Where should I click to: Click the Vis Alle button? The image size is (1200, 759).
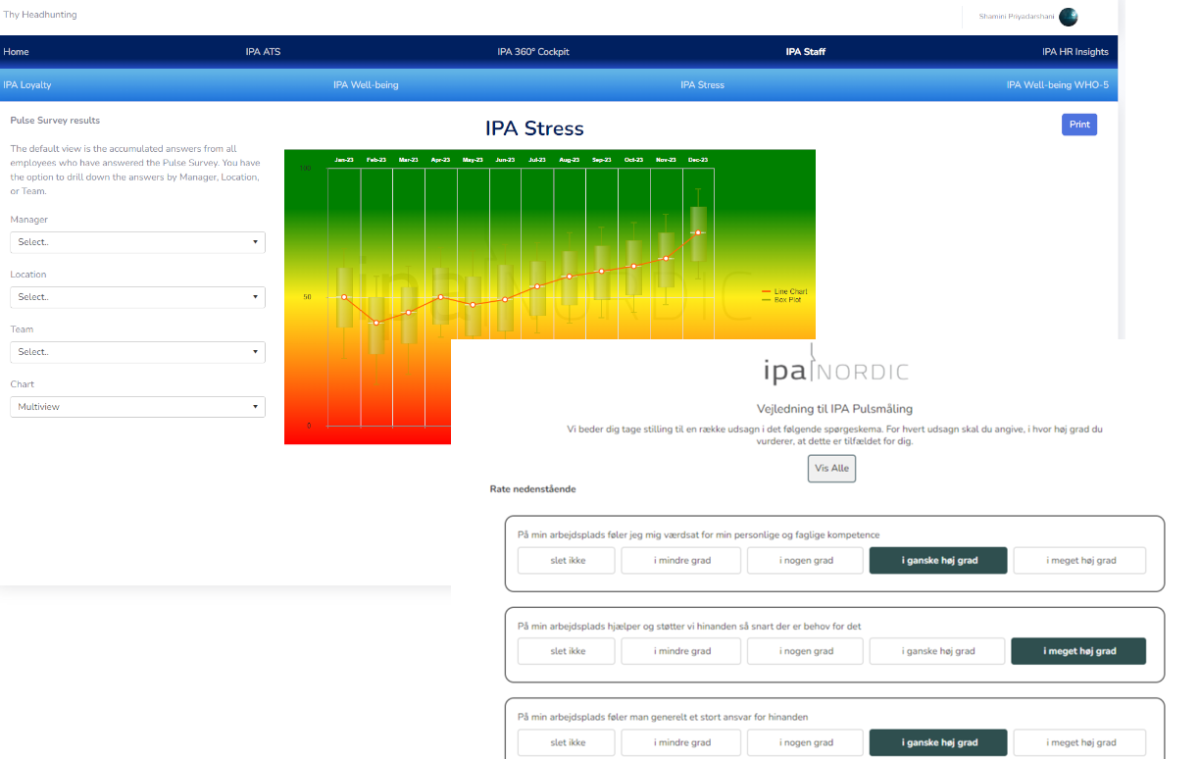831,468
